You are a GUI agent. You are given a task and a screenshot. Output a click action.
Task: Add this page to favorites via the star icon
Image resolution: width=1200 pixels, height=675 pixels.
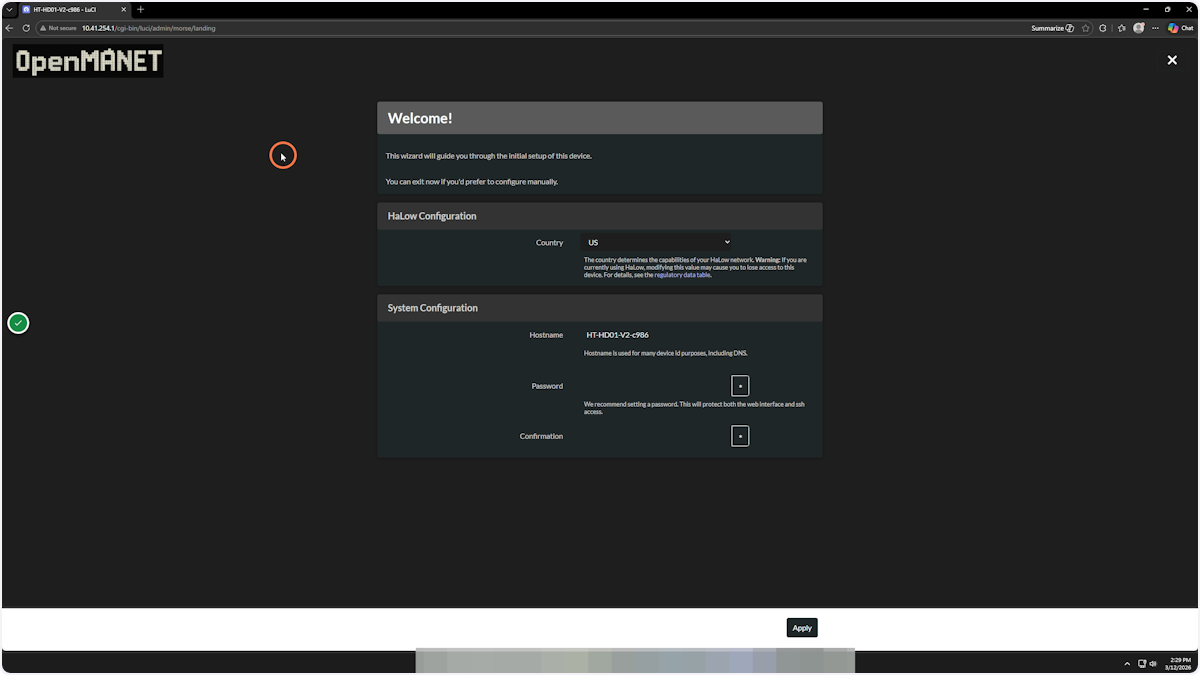(1086, 28)
